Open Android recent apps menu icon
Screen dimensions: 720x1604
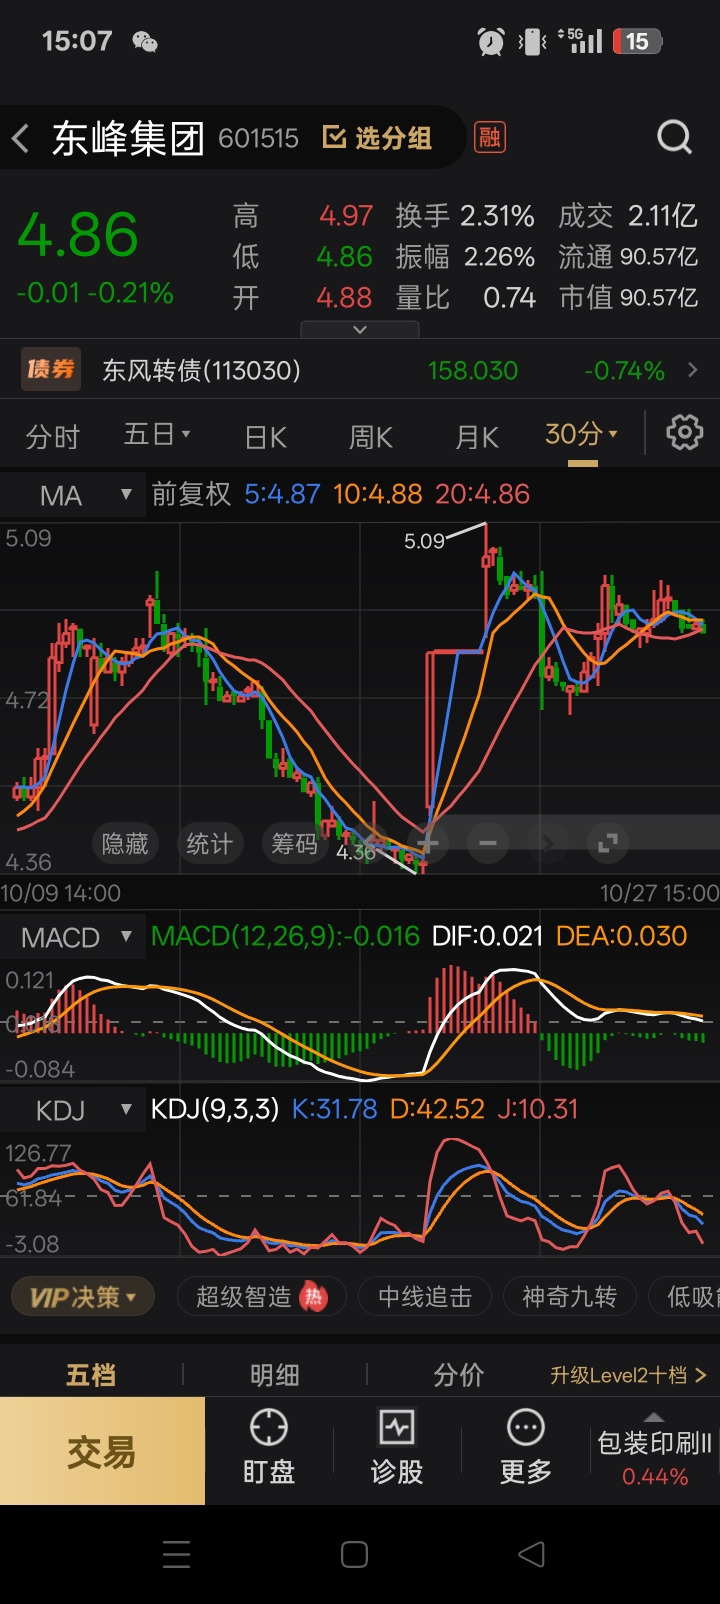177,1554
